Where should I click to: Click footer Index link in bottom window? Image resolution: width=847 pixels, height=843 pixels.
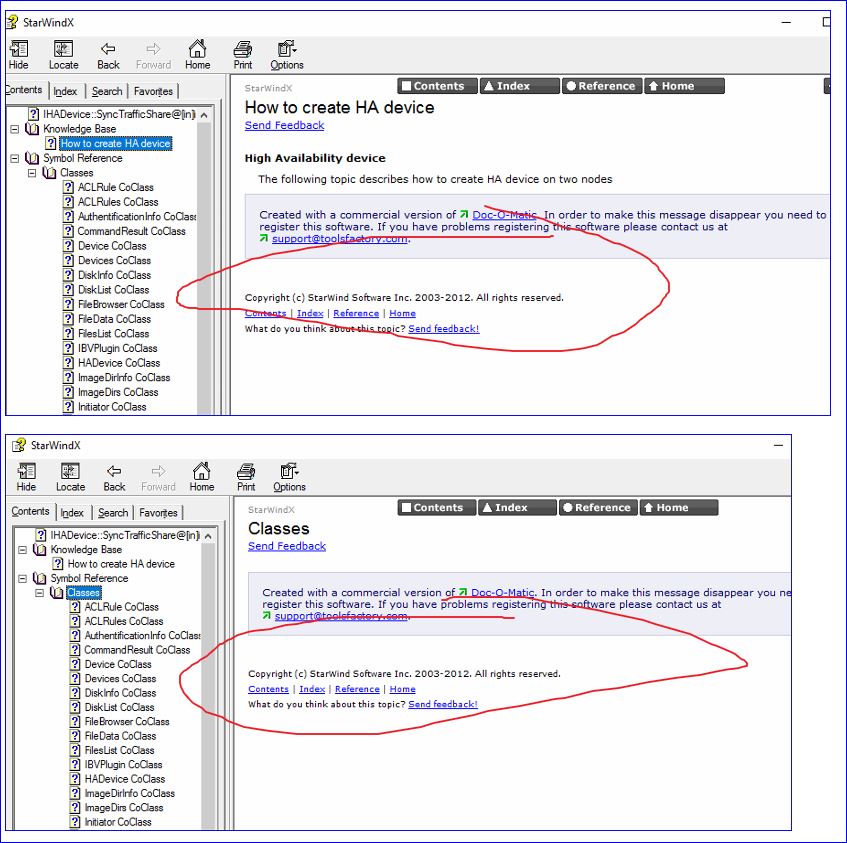click(x=312, y=689)
